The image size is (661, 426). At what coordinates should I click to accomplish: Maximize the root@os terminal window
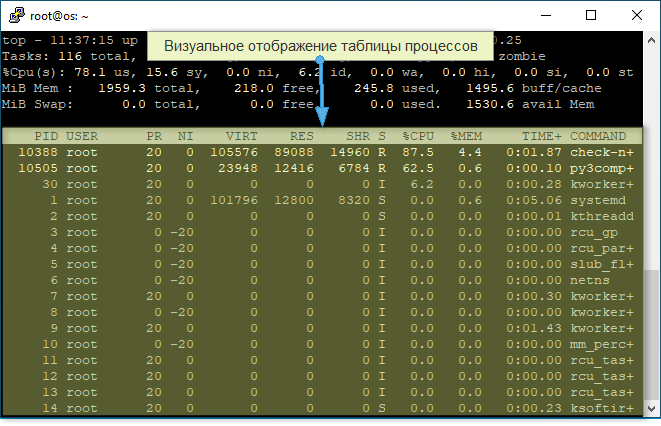[591, 16]
